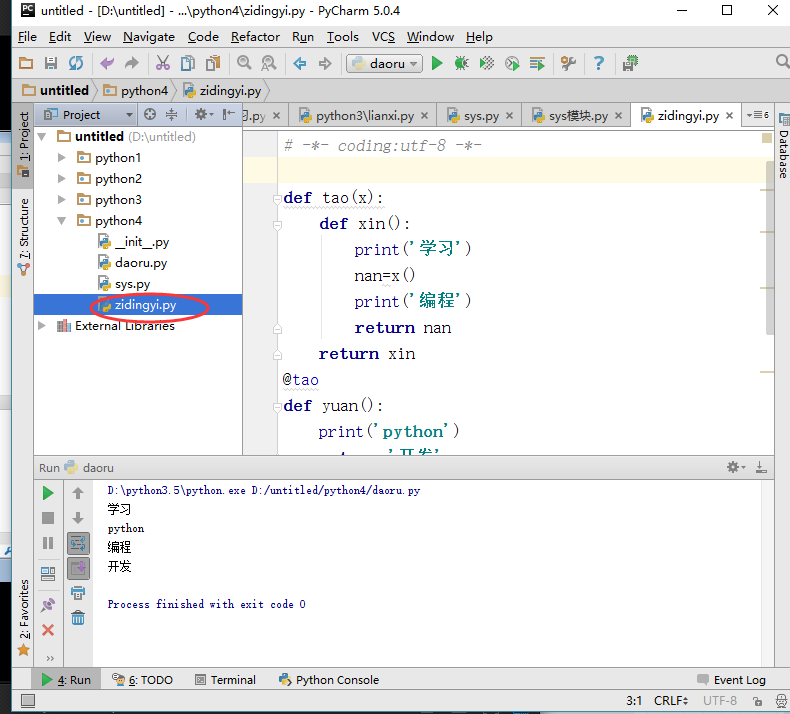Open the daoru run configuration dropdown
The height and width of the screenshot is (714, 790).
[384, 63]
